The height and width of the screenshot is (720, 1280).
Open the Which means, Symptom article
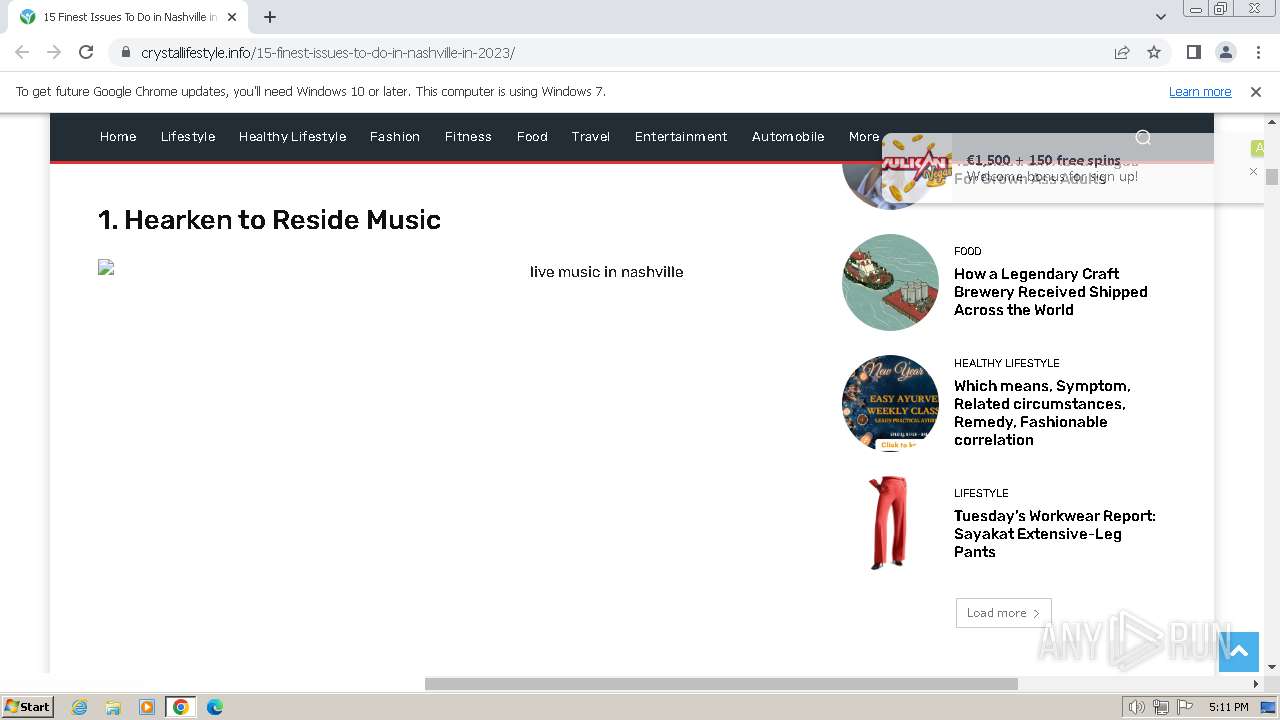click(1042, 413)
